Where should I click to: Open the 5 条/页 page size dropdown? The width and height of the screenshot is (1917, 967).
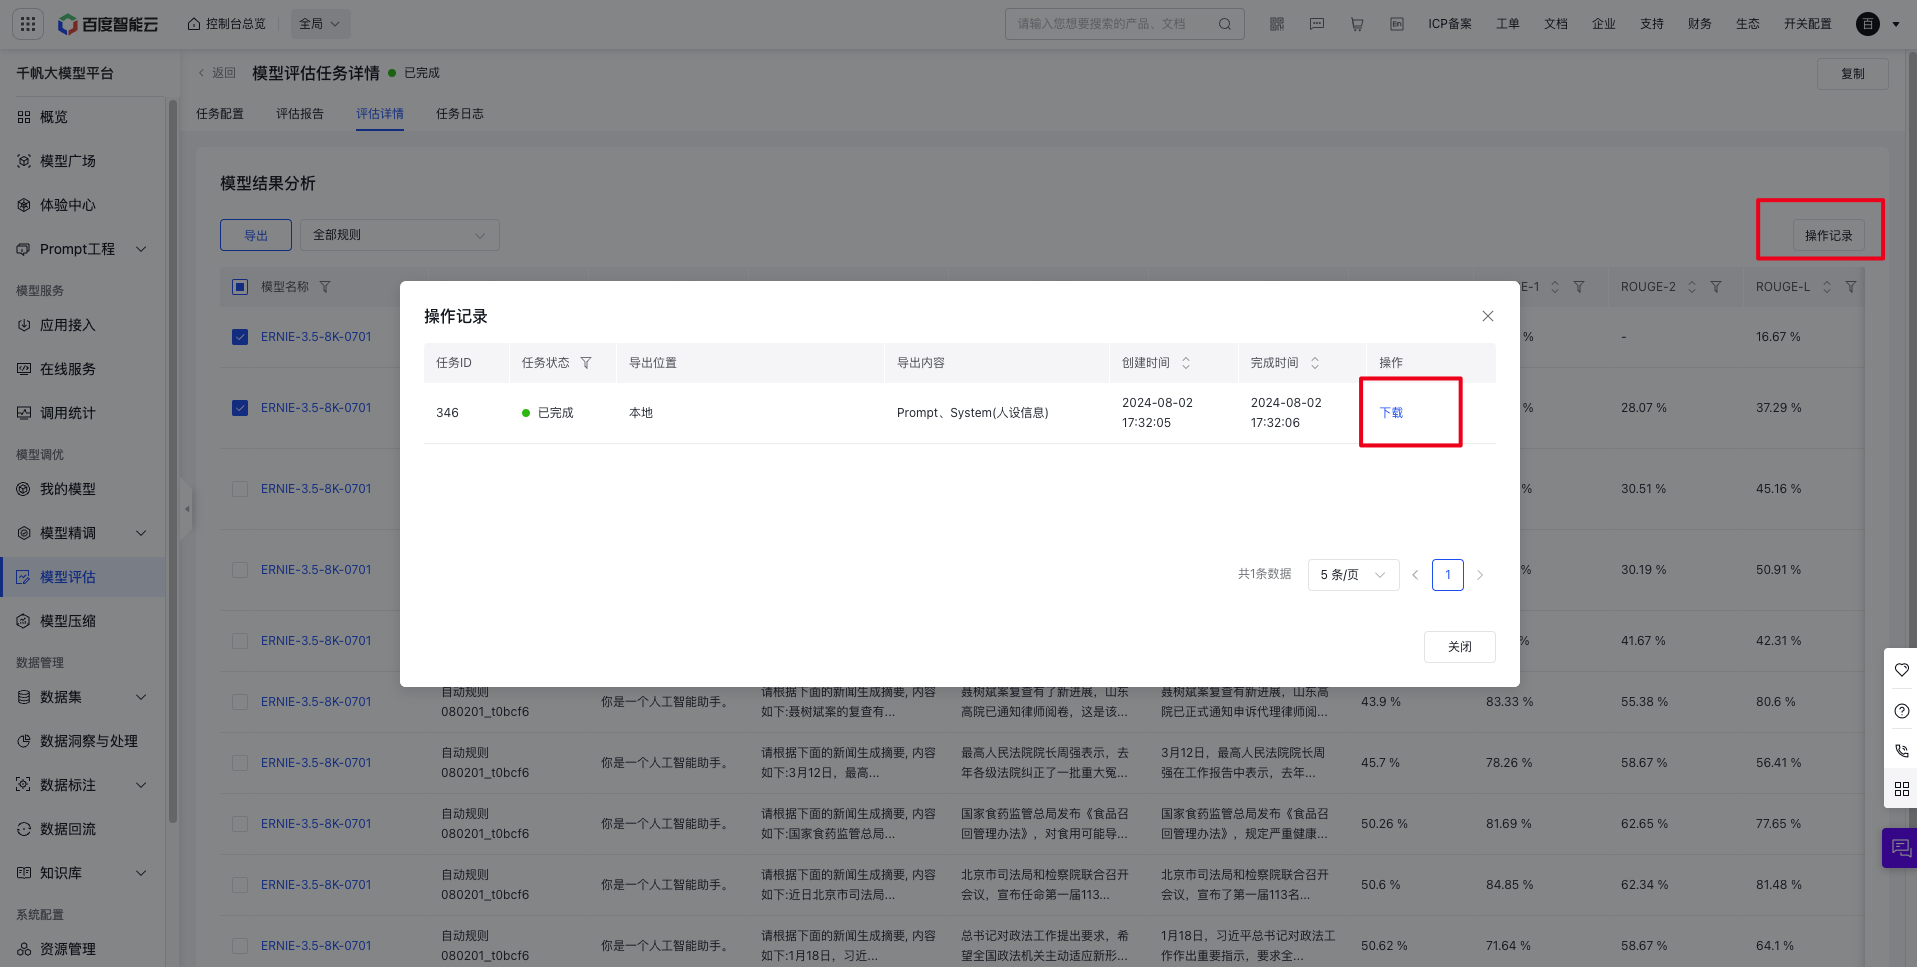1353,575
